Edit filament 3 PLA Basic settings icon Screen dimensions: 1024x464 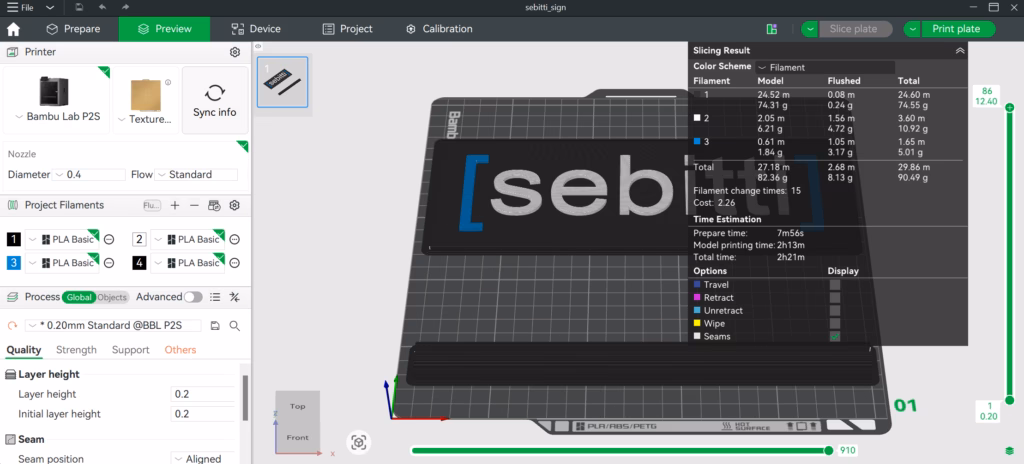[x=109, y=263]
